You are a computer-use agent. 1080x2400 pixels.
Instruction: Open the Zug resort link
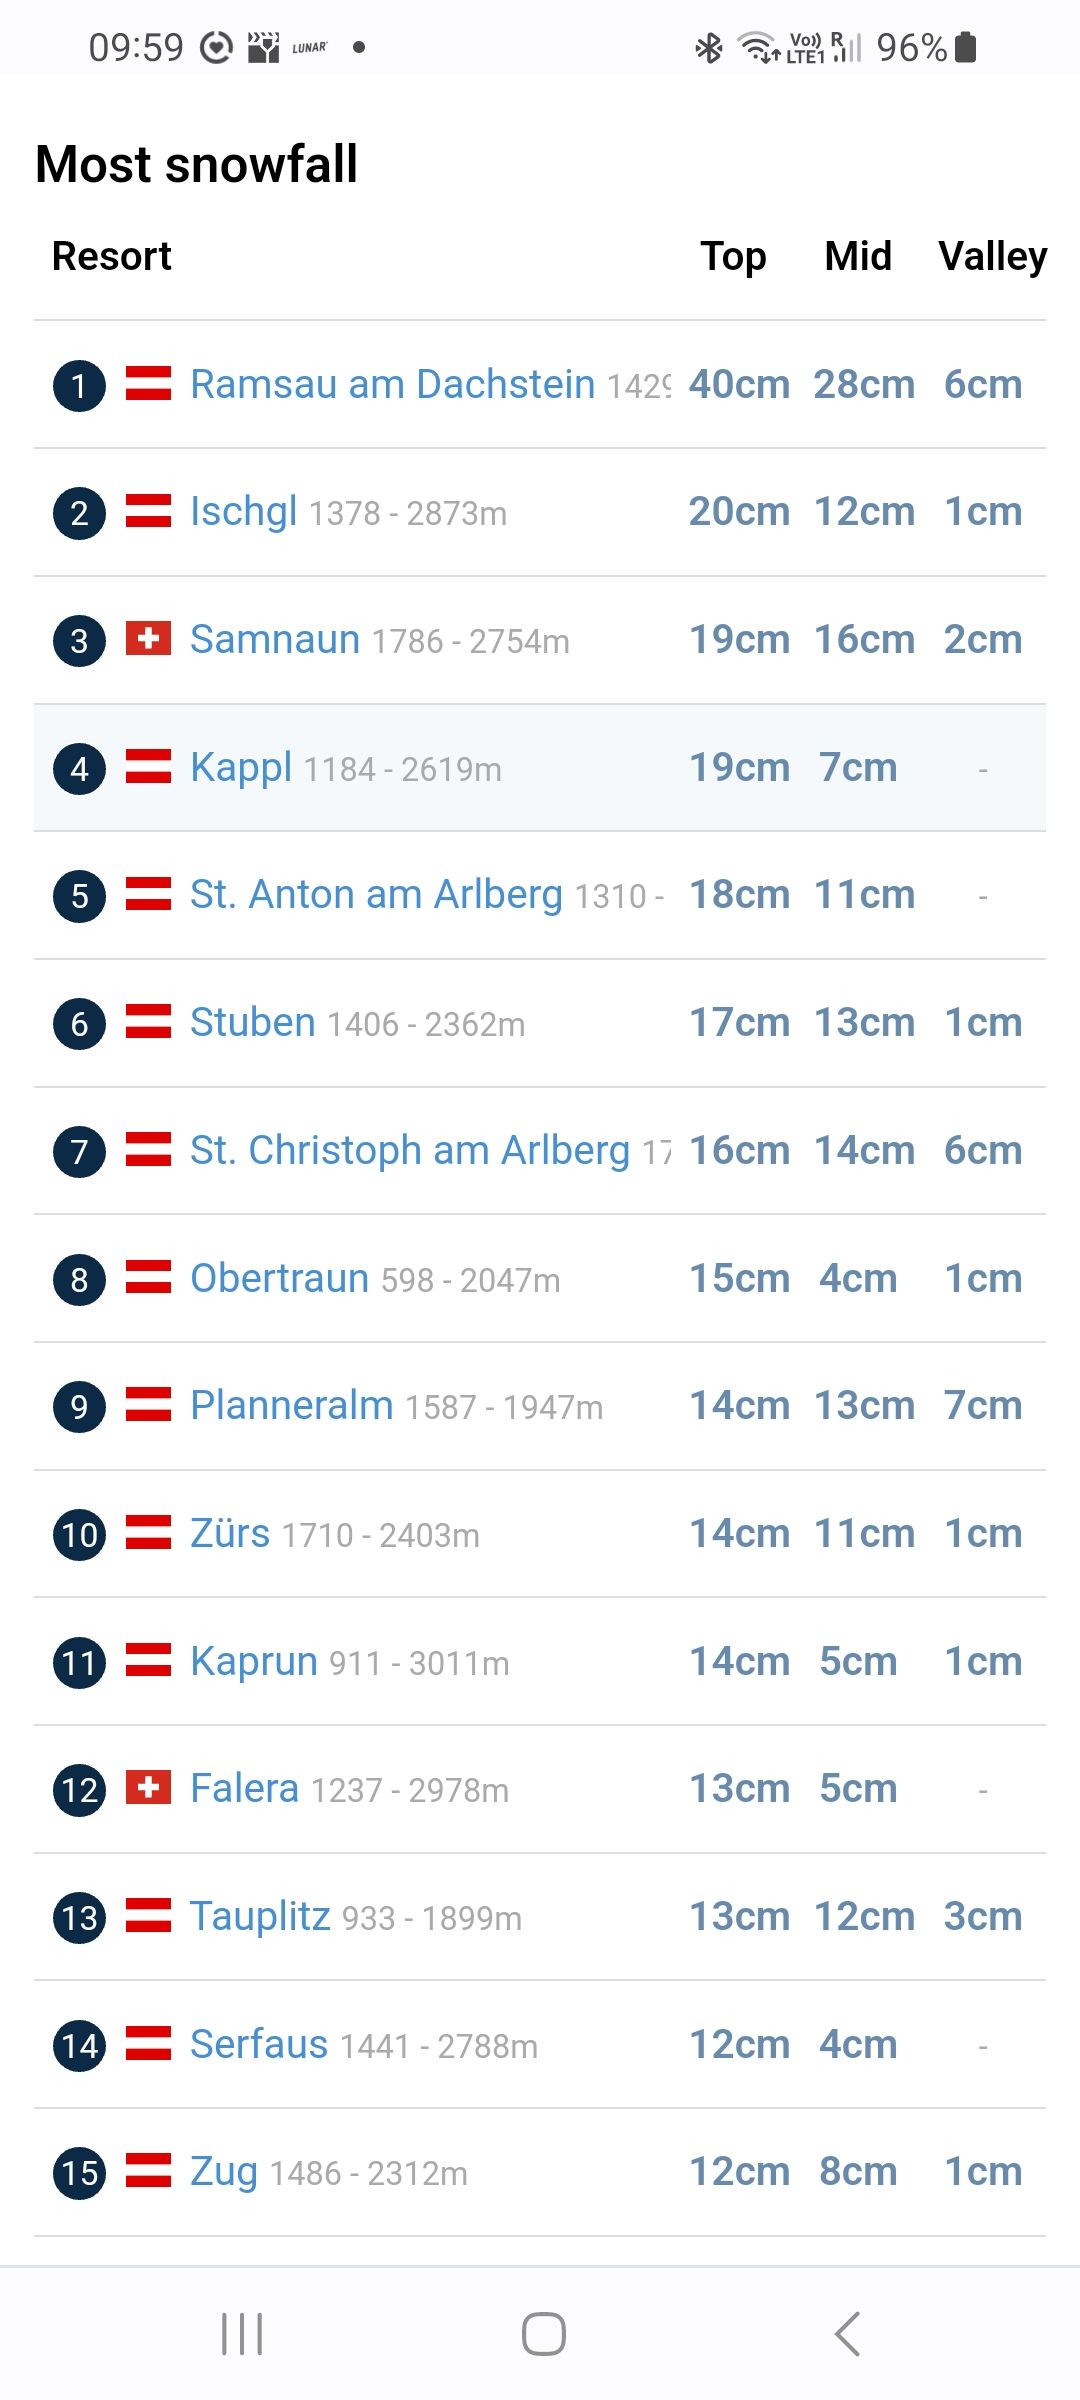click(x=224, y=2171)
